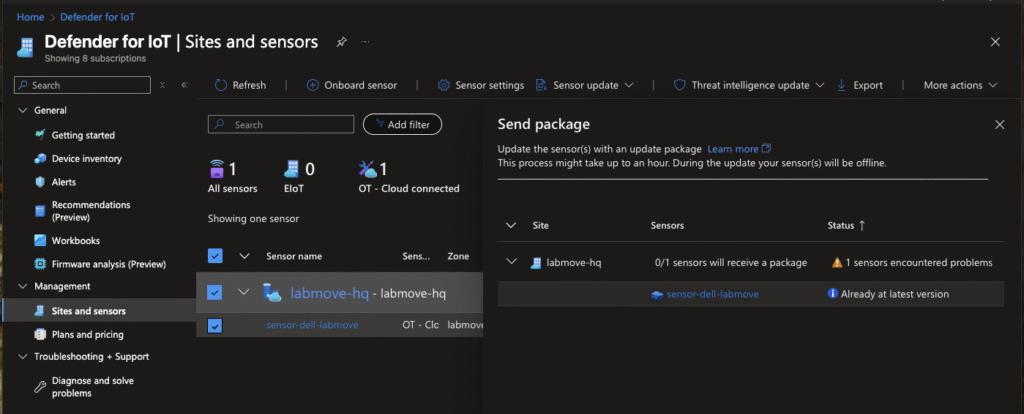Open Device inventory
This screenshot has height=414, width=1024.
(x=87, y=159)
